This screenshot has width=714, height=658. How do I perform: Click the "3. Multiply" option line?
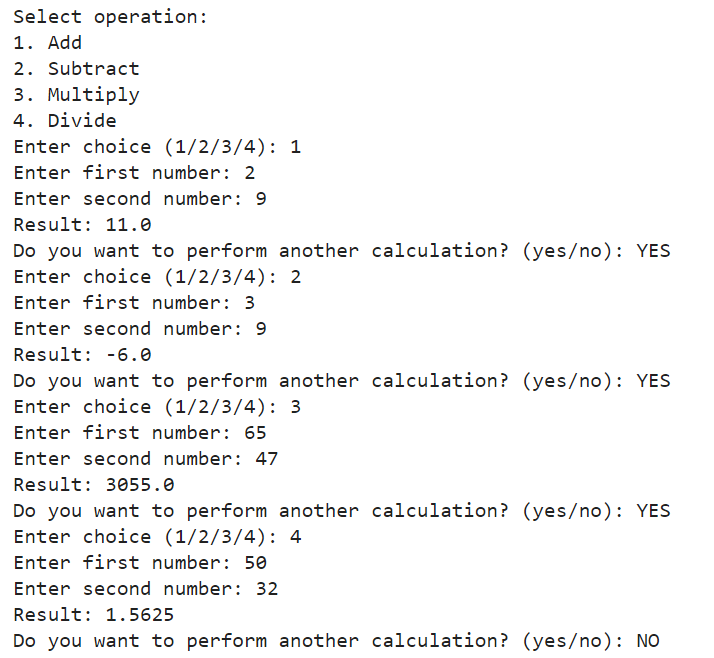76,95
